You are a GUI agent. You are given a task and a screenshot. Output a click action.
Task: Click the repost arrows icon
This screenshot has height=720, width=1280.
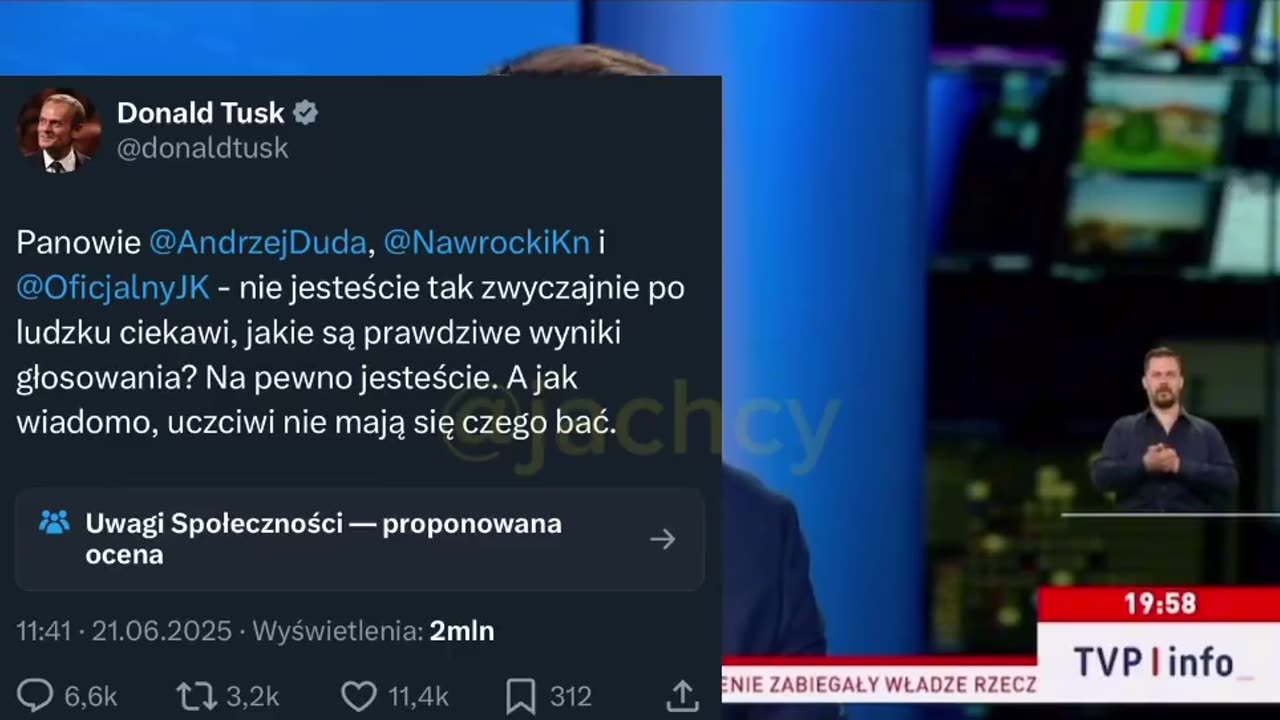coord(194,696)
